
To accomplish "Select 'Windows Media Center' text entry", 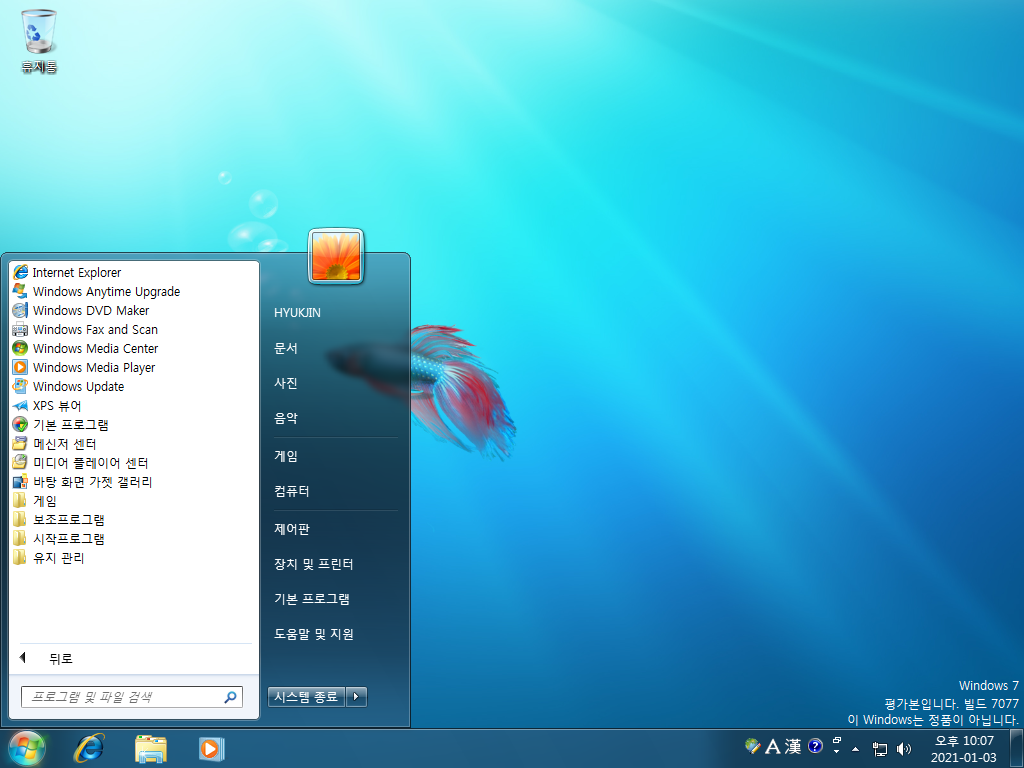I will point(95,348).
